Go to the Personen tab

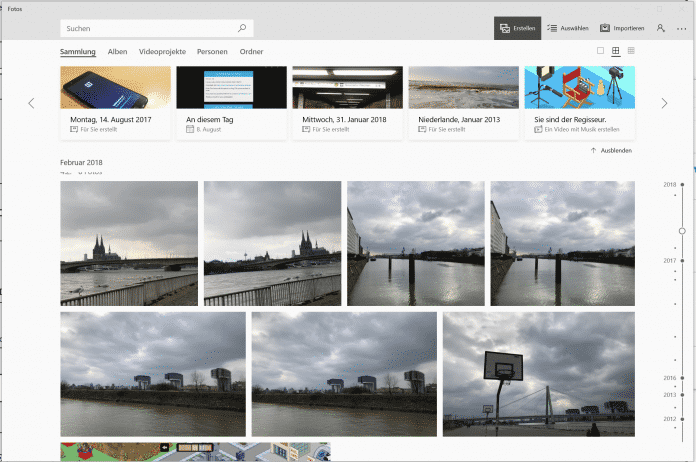click(212, 51)
